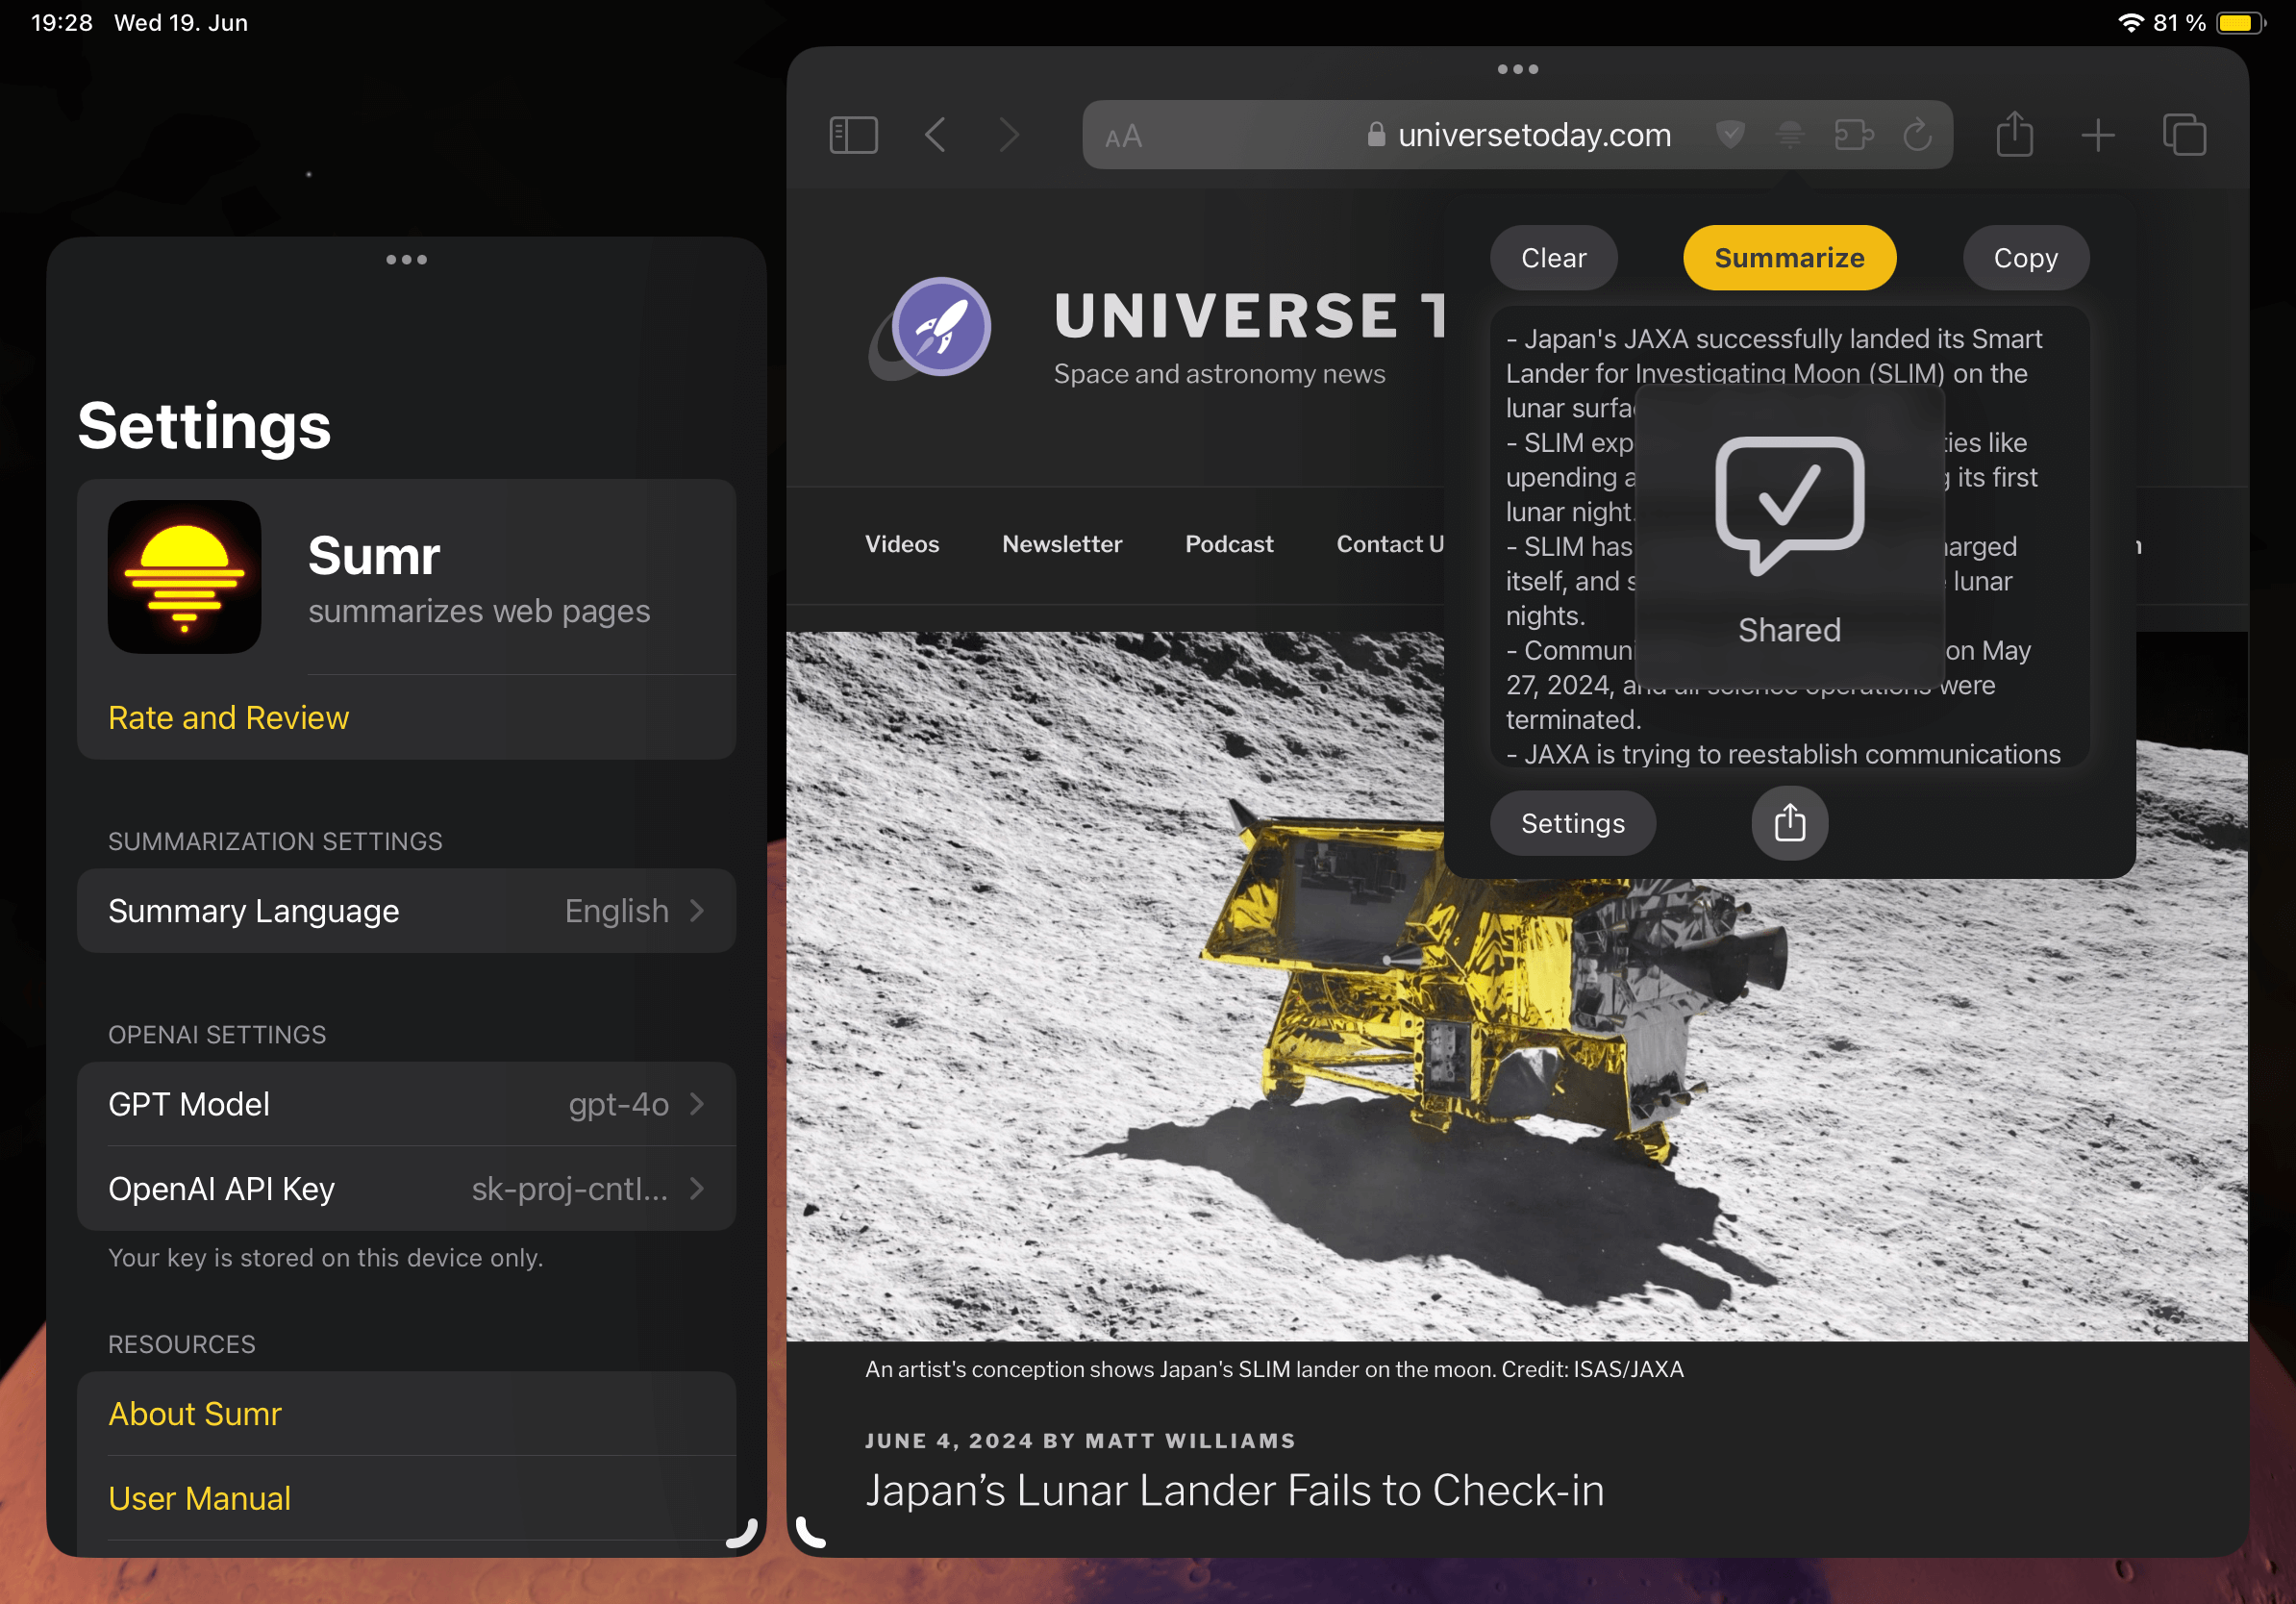
Task: Tap the Sumr app icon
Action: pos(184,577)
